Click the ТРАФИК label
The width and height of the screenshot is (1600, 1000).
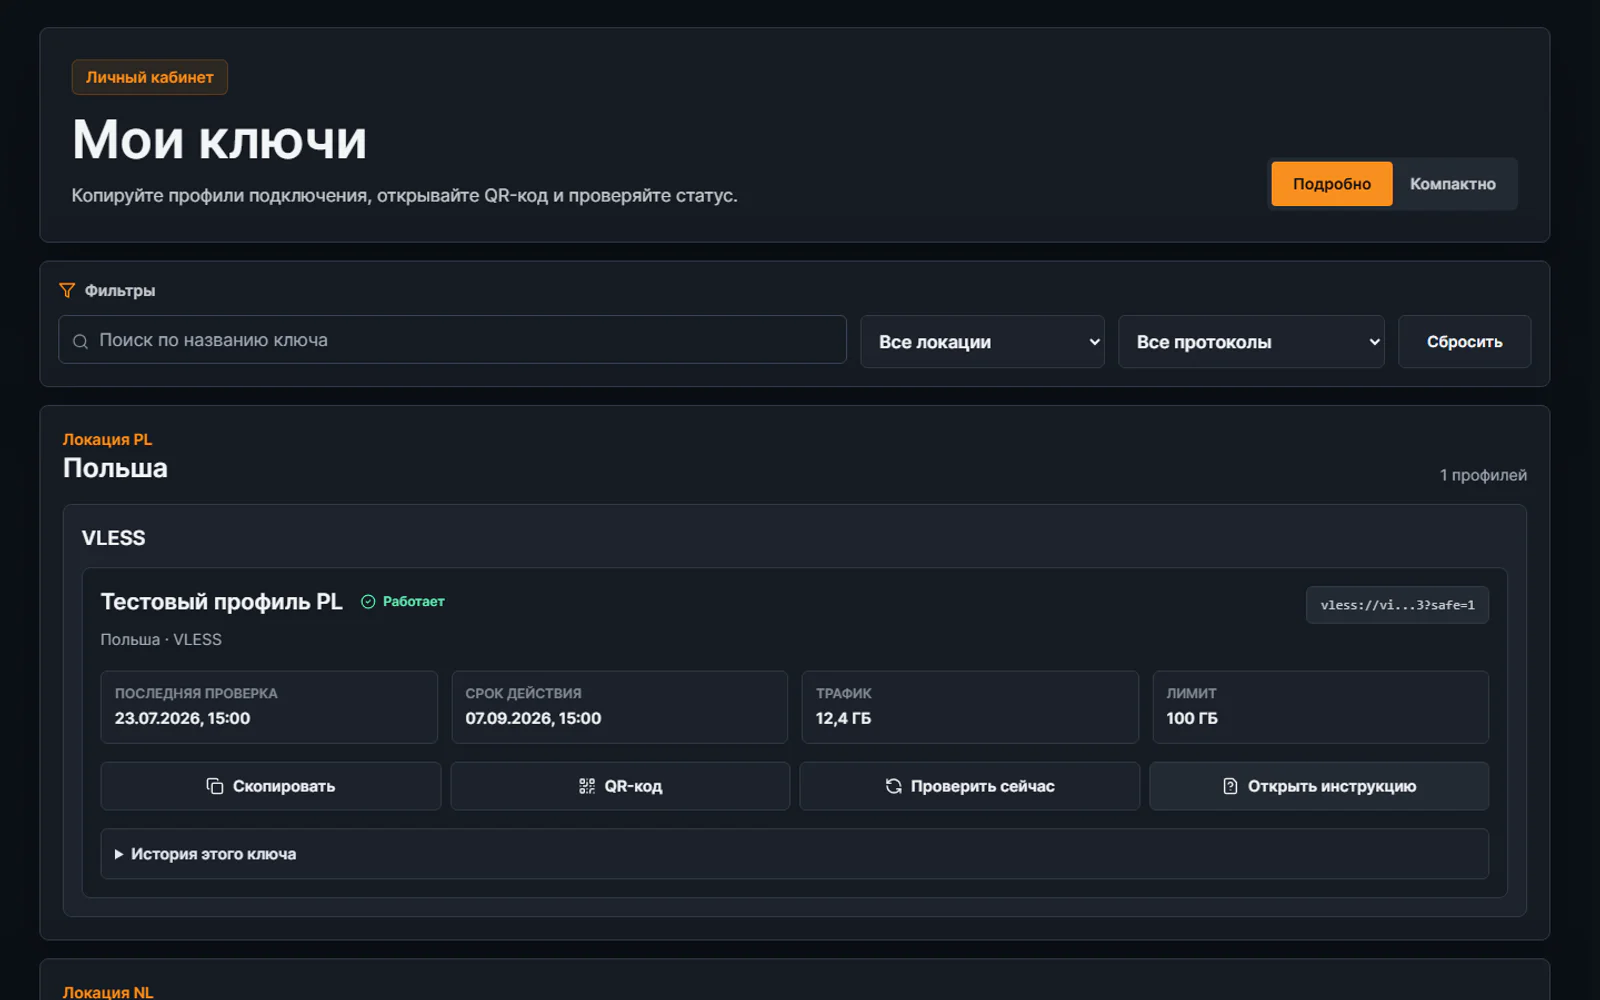coord(843,693)
